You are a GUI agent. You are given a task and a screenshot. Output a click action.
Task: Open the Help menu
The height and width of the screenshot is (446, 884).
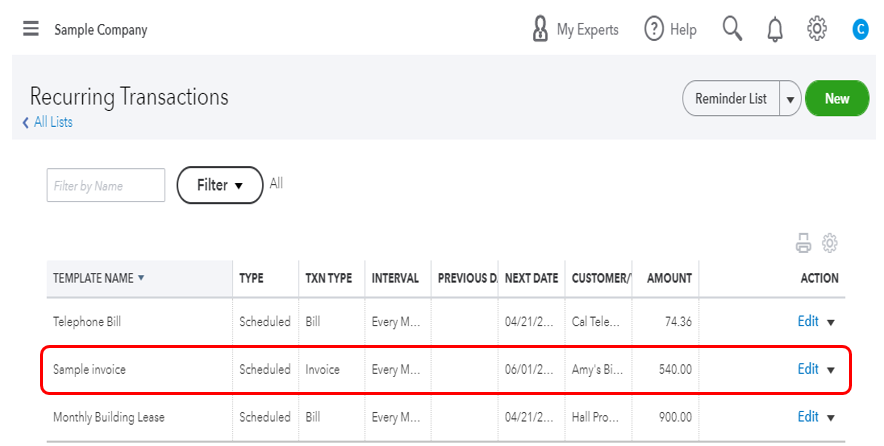[670, 29]
